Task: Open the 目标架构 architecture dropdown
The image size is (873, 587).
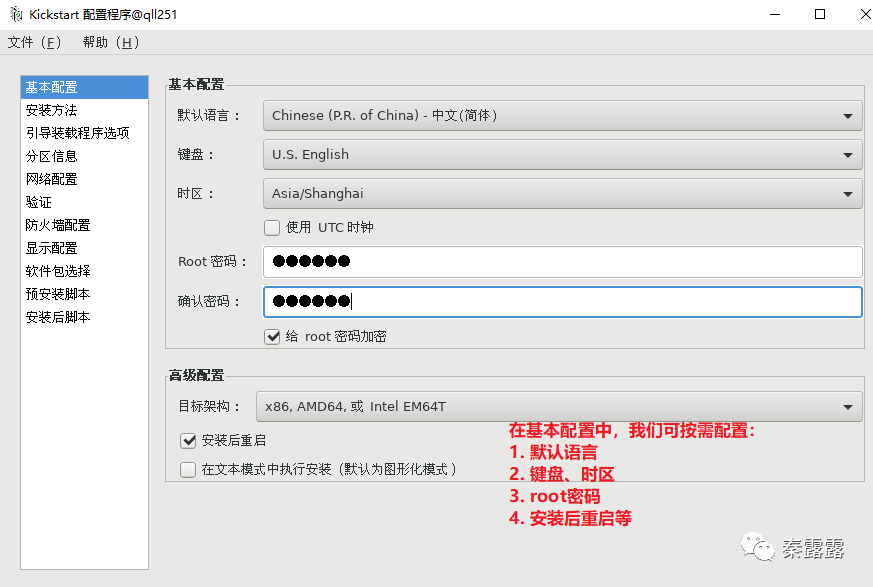Action: [559, 407]
